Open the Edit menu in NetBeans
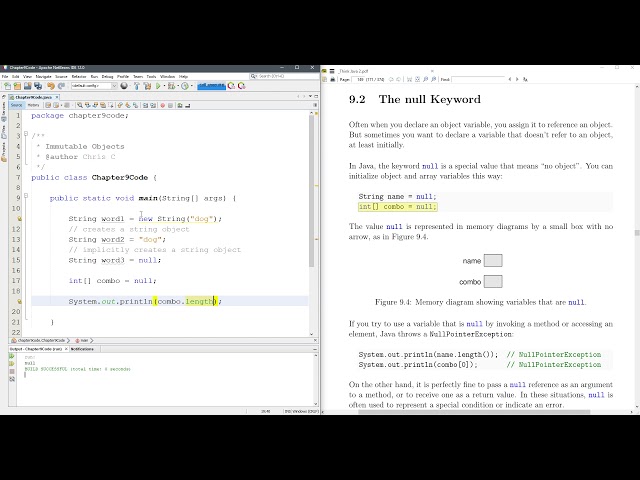The image size is (640, 480). (x=16, y=76)
